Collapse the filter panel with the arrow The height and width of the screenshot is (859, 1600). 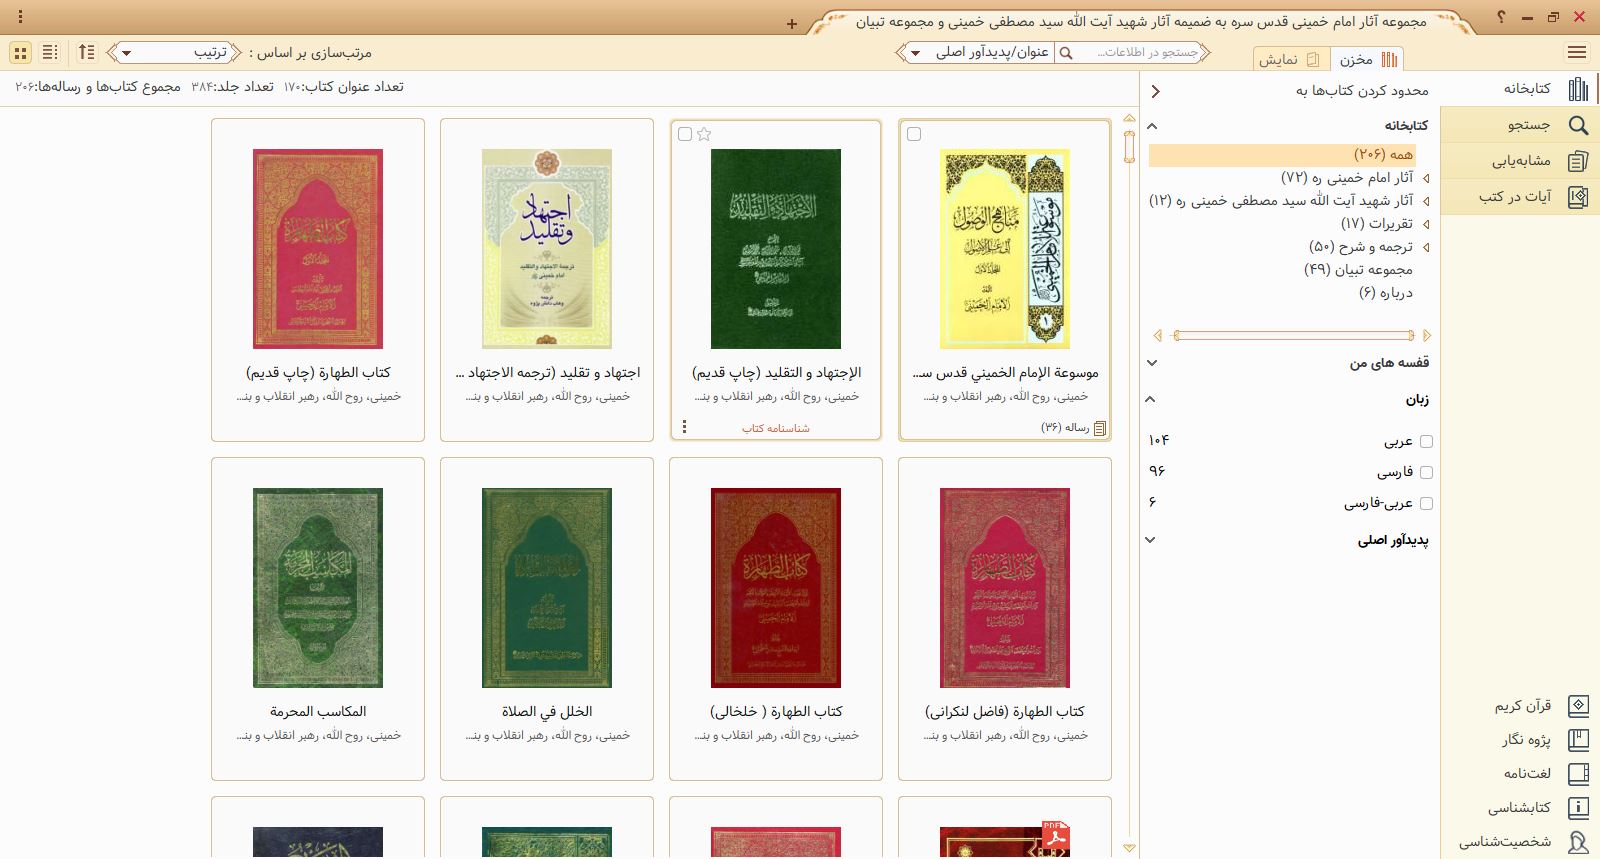click(x=1155, y=91)
